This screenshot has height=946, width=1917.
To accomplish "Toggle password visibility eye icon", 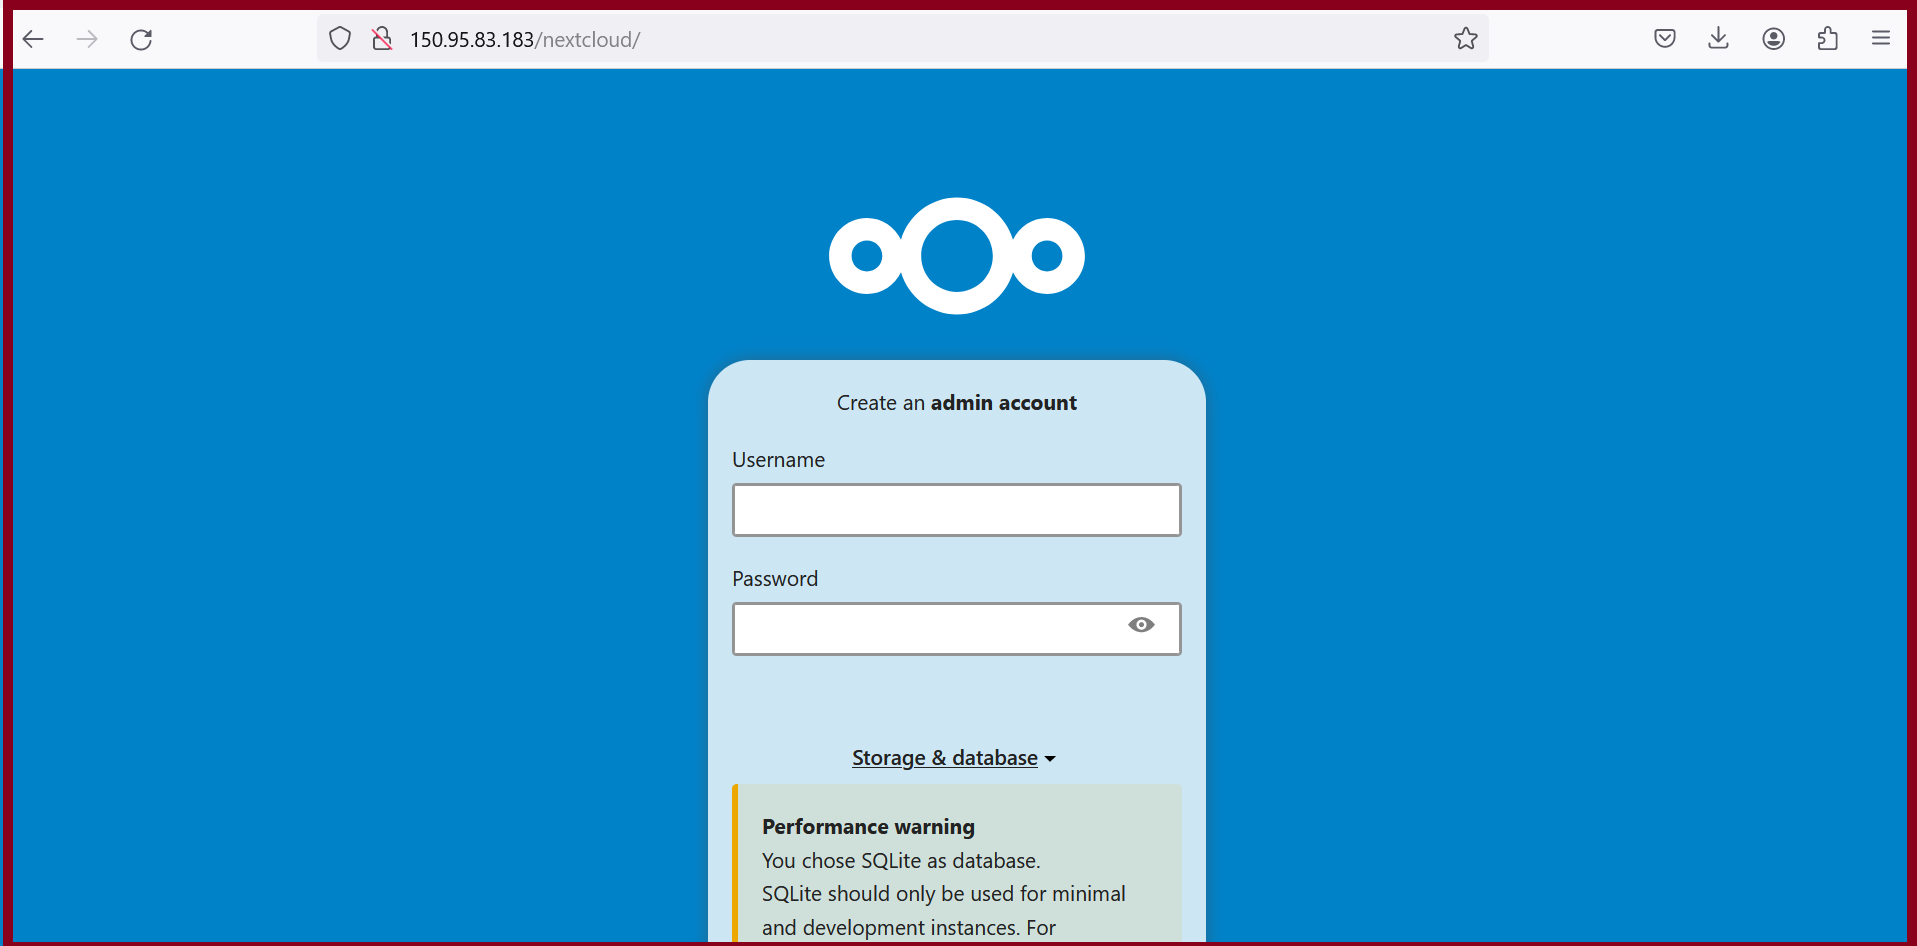I will 1141,625.
